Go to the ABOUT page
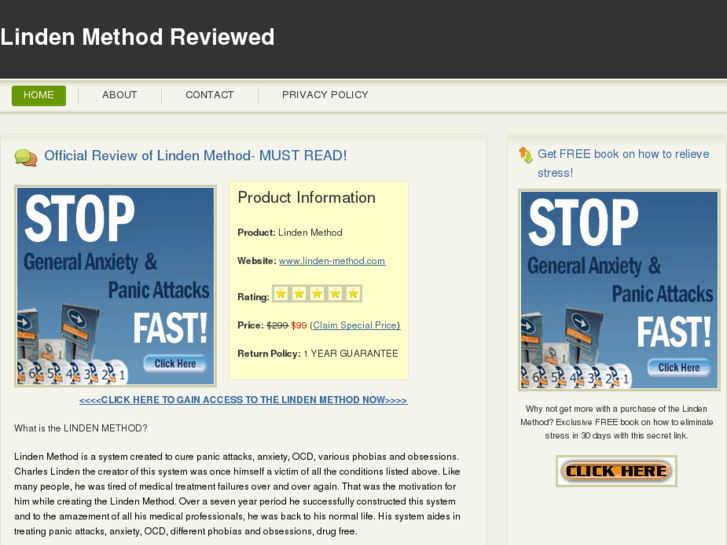 pos(120,95)
